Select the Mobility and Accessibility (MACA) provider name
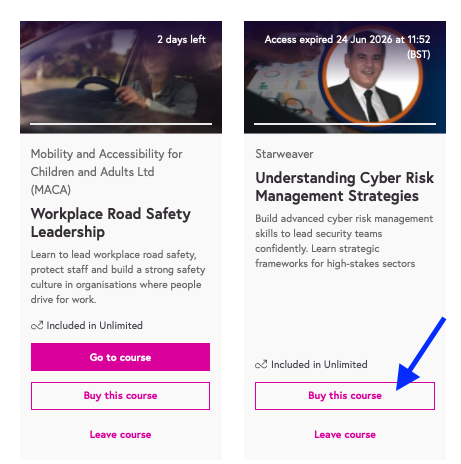The width and height of the screenshot is (461, 464). pyautogui.click(x=107, y=172)
